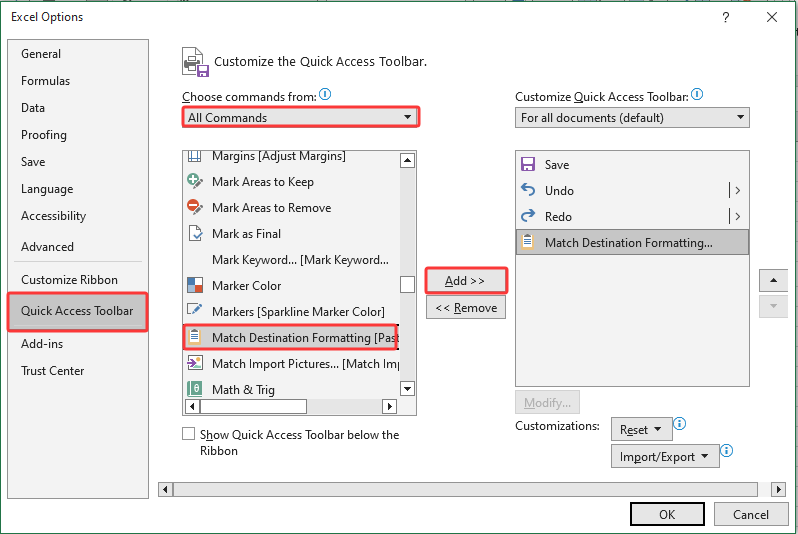Select the Mark as Final icon
Image resolution: width=798 pixels, height=534 pixels.
coord(195,234)
